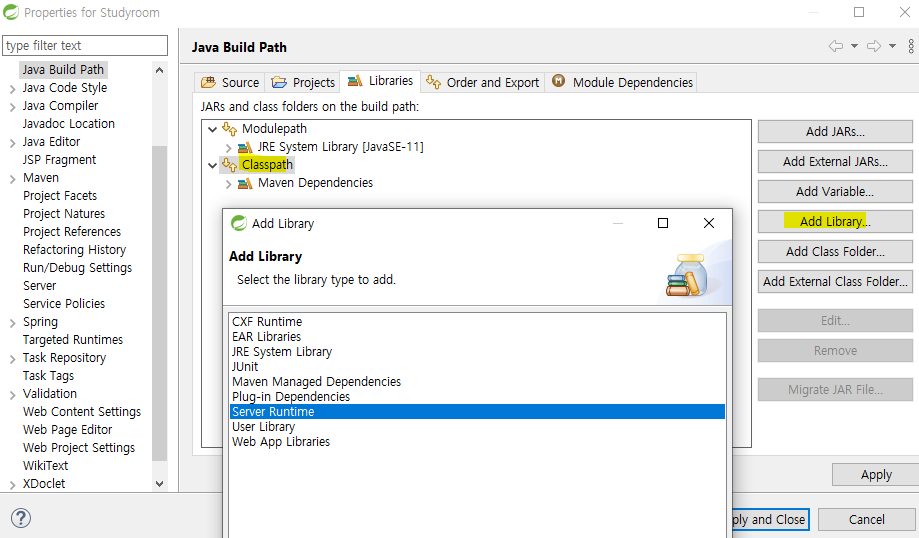Image resolution: width=919 pixels, height=538 pixels.
Task: Select the Libraries tab
Action: [x=380, y=81]
